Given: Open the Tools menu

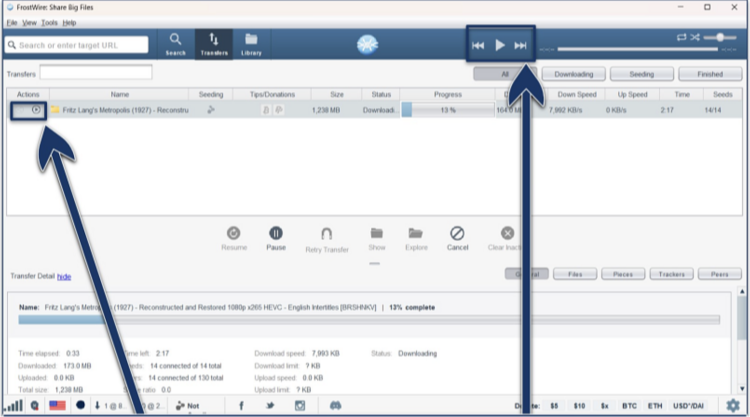Looking at the screenshot, I should [x=49, y=22].
